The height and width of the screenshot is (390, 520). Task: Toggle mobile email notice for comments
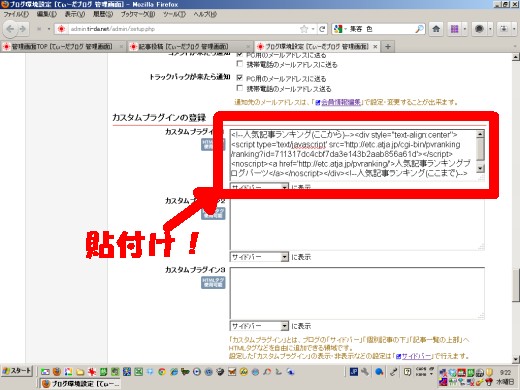pyautogui.click(x=239, y=63)
